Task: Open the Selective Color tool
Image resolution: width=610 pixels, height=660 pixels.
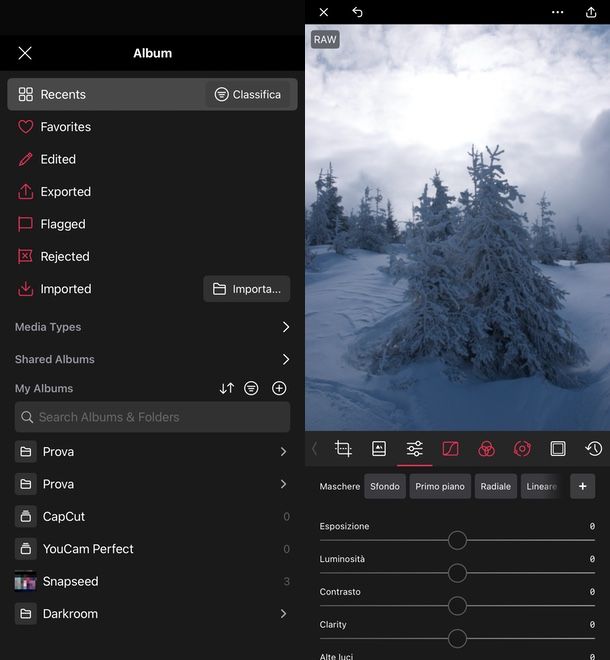Action: pyautogui.click(x=522, y=449)
